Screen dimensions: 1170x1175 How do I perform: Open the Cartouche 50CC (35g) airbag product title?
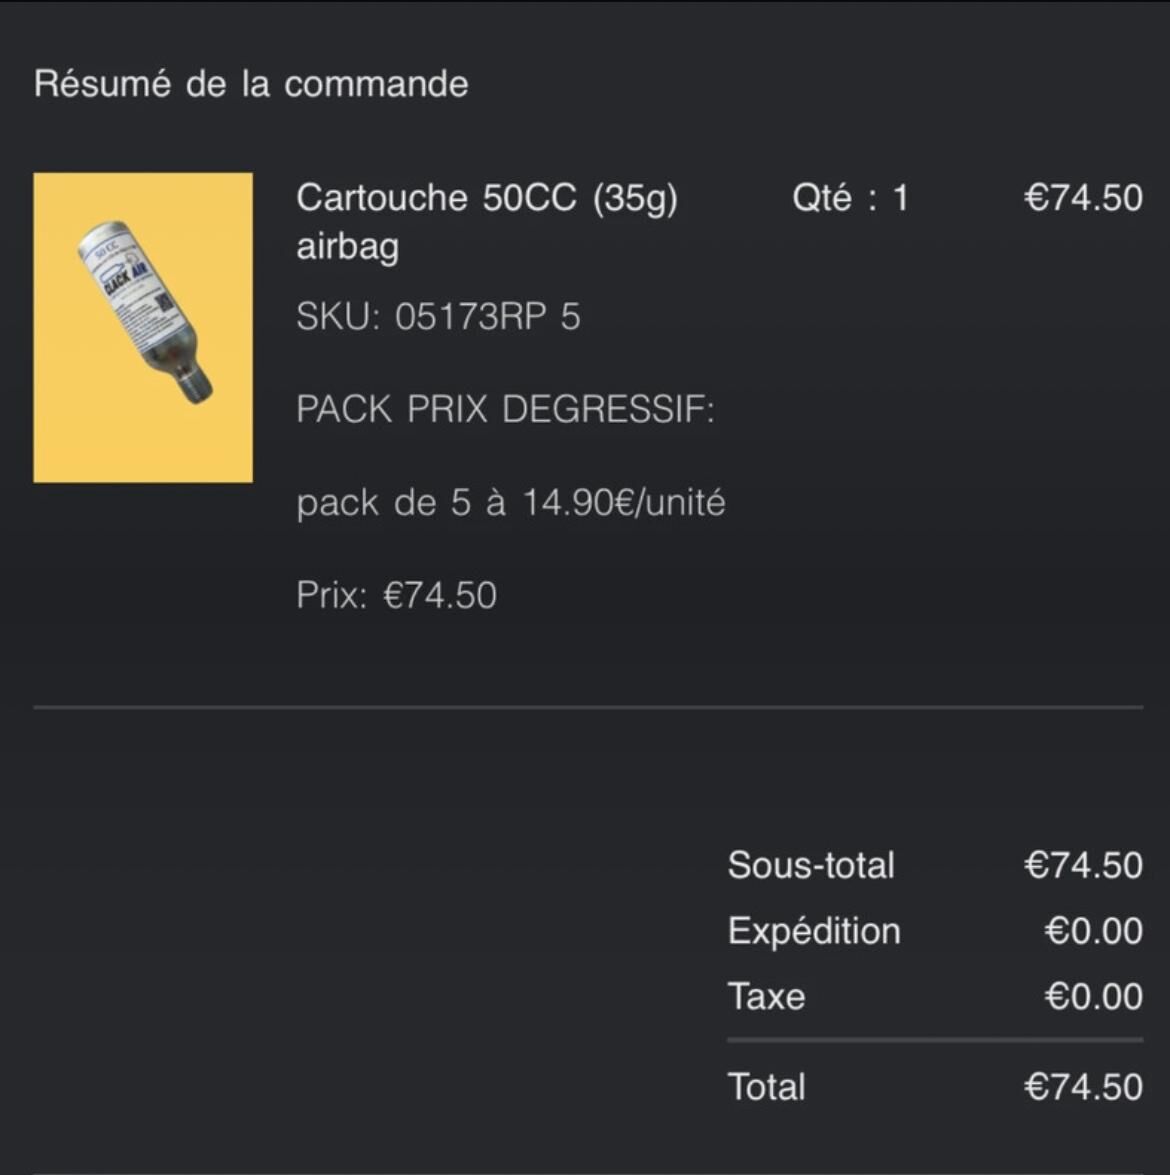coord(486,199)
